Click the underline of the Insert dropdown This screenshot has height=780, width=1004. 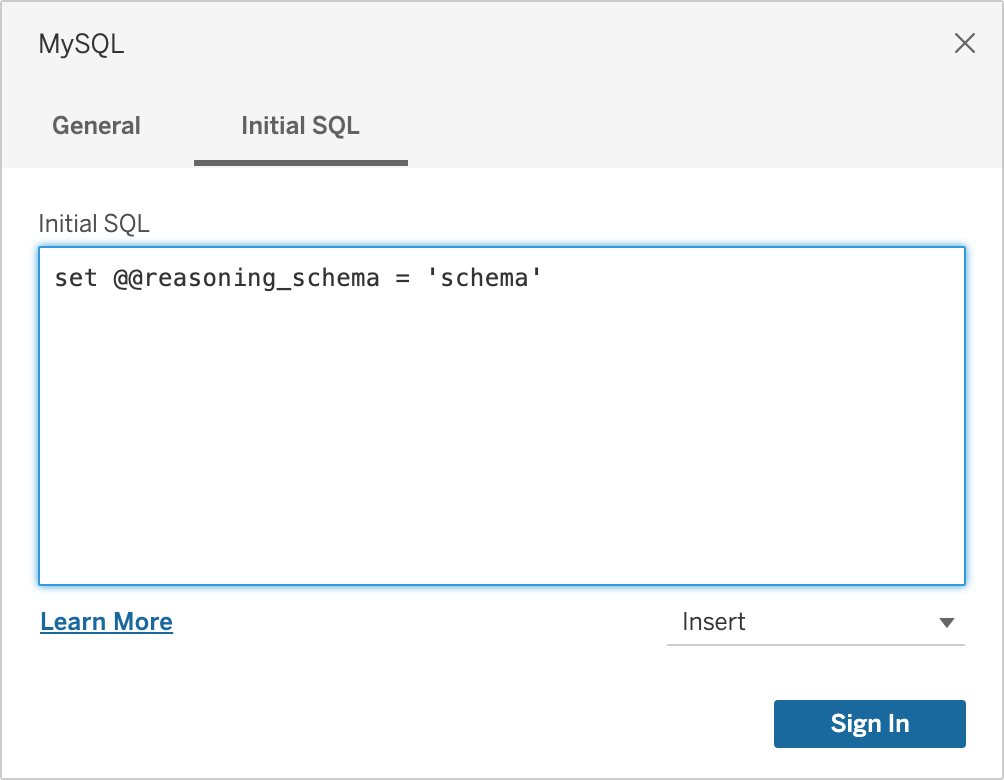[815, 645]
